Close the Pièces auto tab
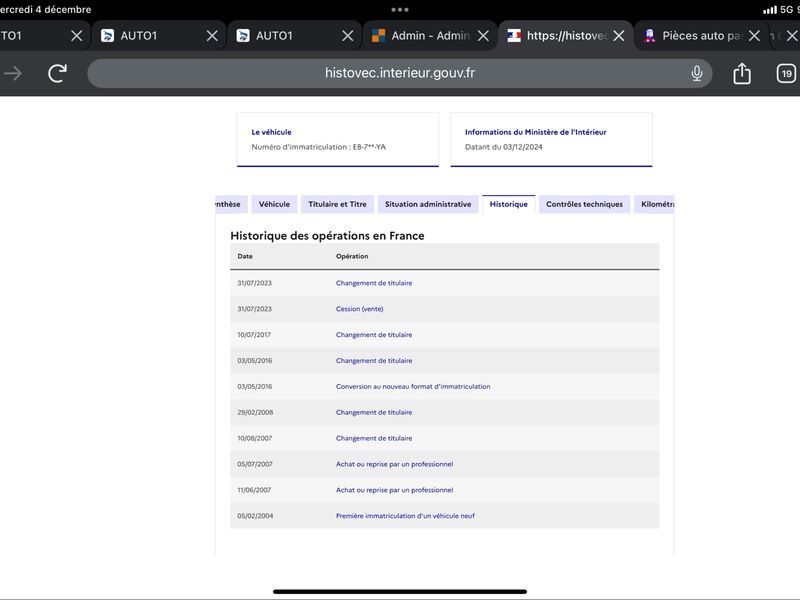The width and height of the screenshot is (800, 600). (x=754, y=36)
